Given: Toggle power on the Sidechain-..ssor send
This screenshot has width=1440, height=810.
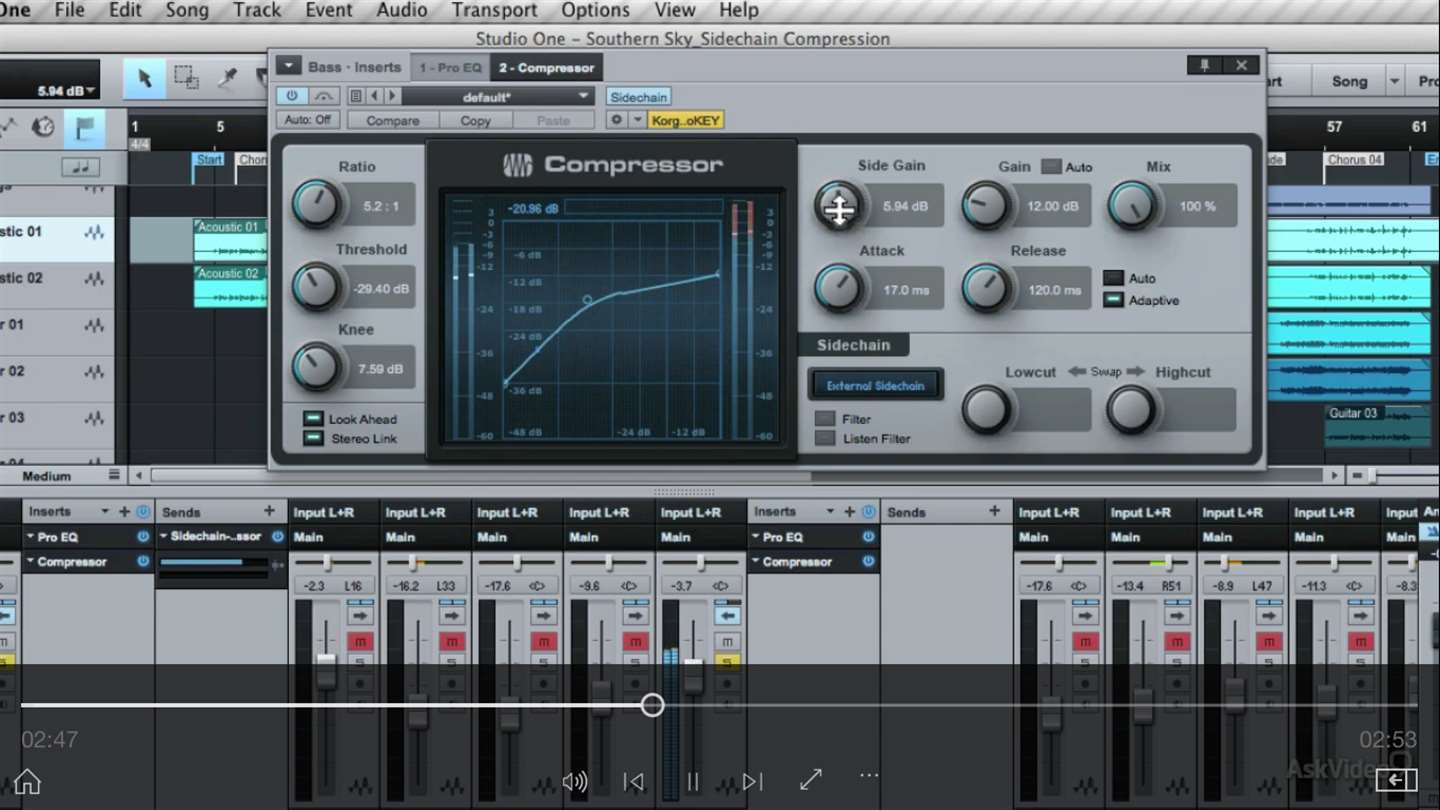Looking at the screenshot, I should pos(277,537).
